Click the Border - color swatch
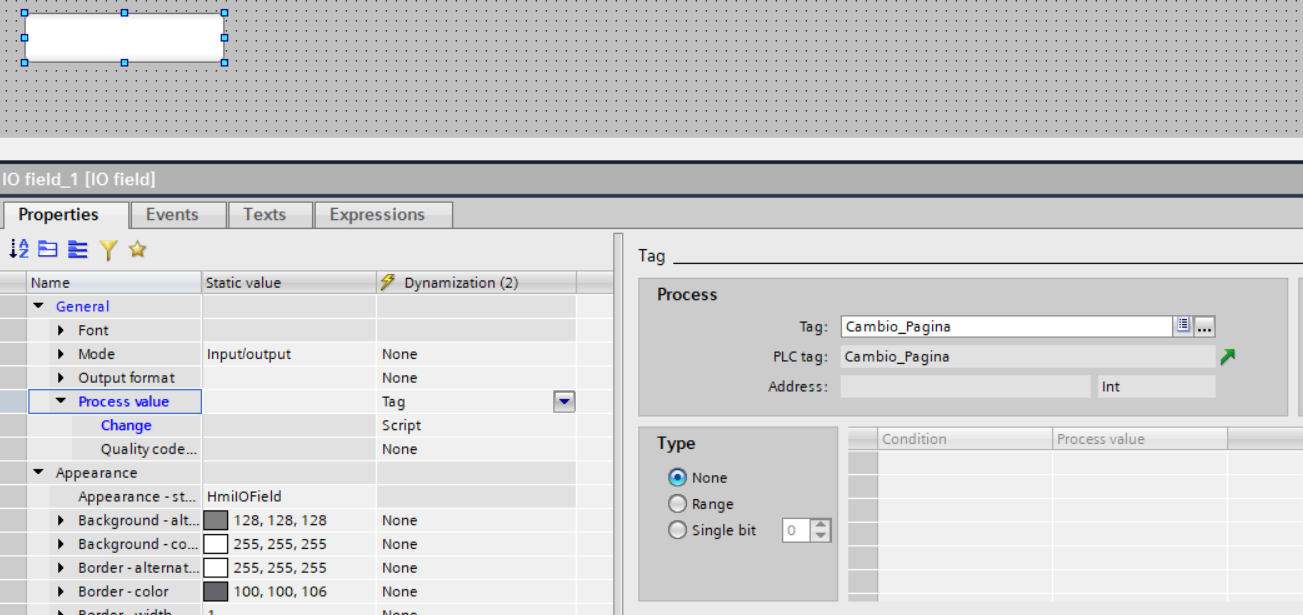Screen dimensions: 1303x615 pyautogui.click(x=216, y=592)
